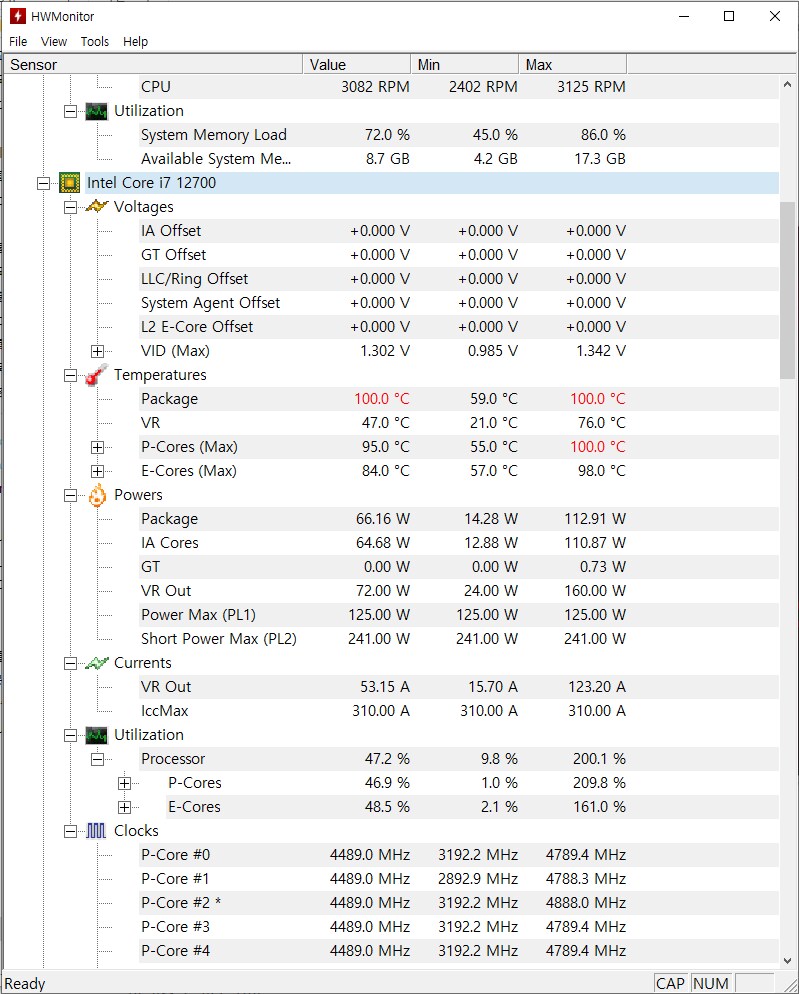
Task: Click the HWMonitor lightning bolt title icon
Action: click(18, 16)
